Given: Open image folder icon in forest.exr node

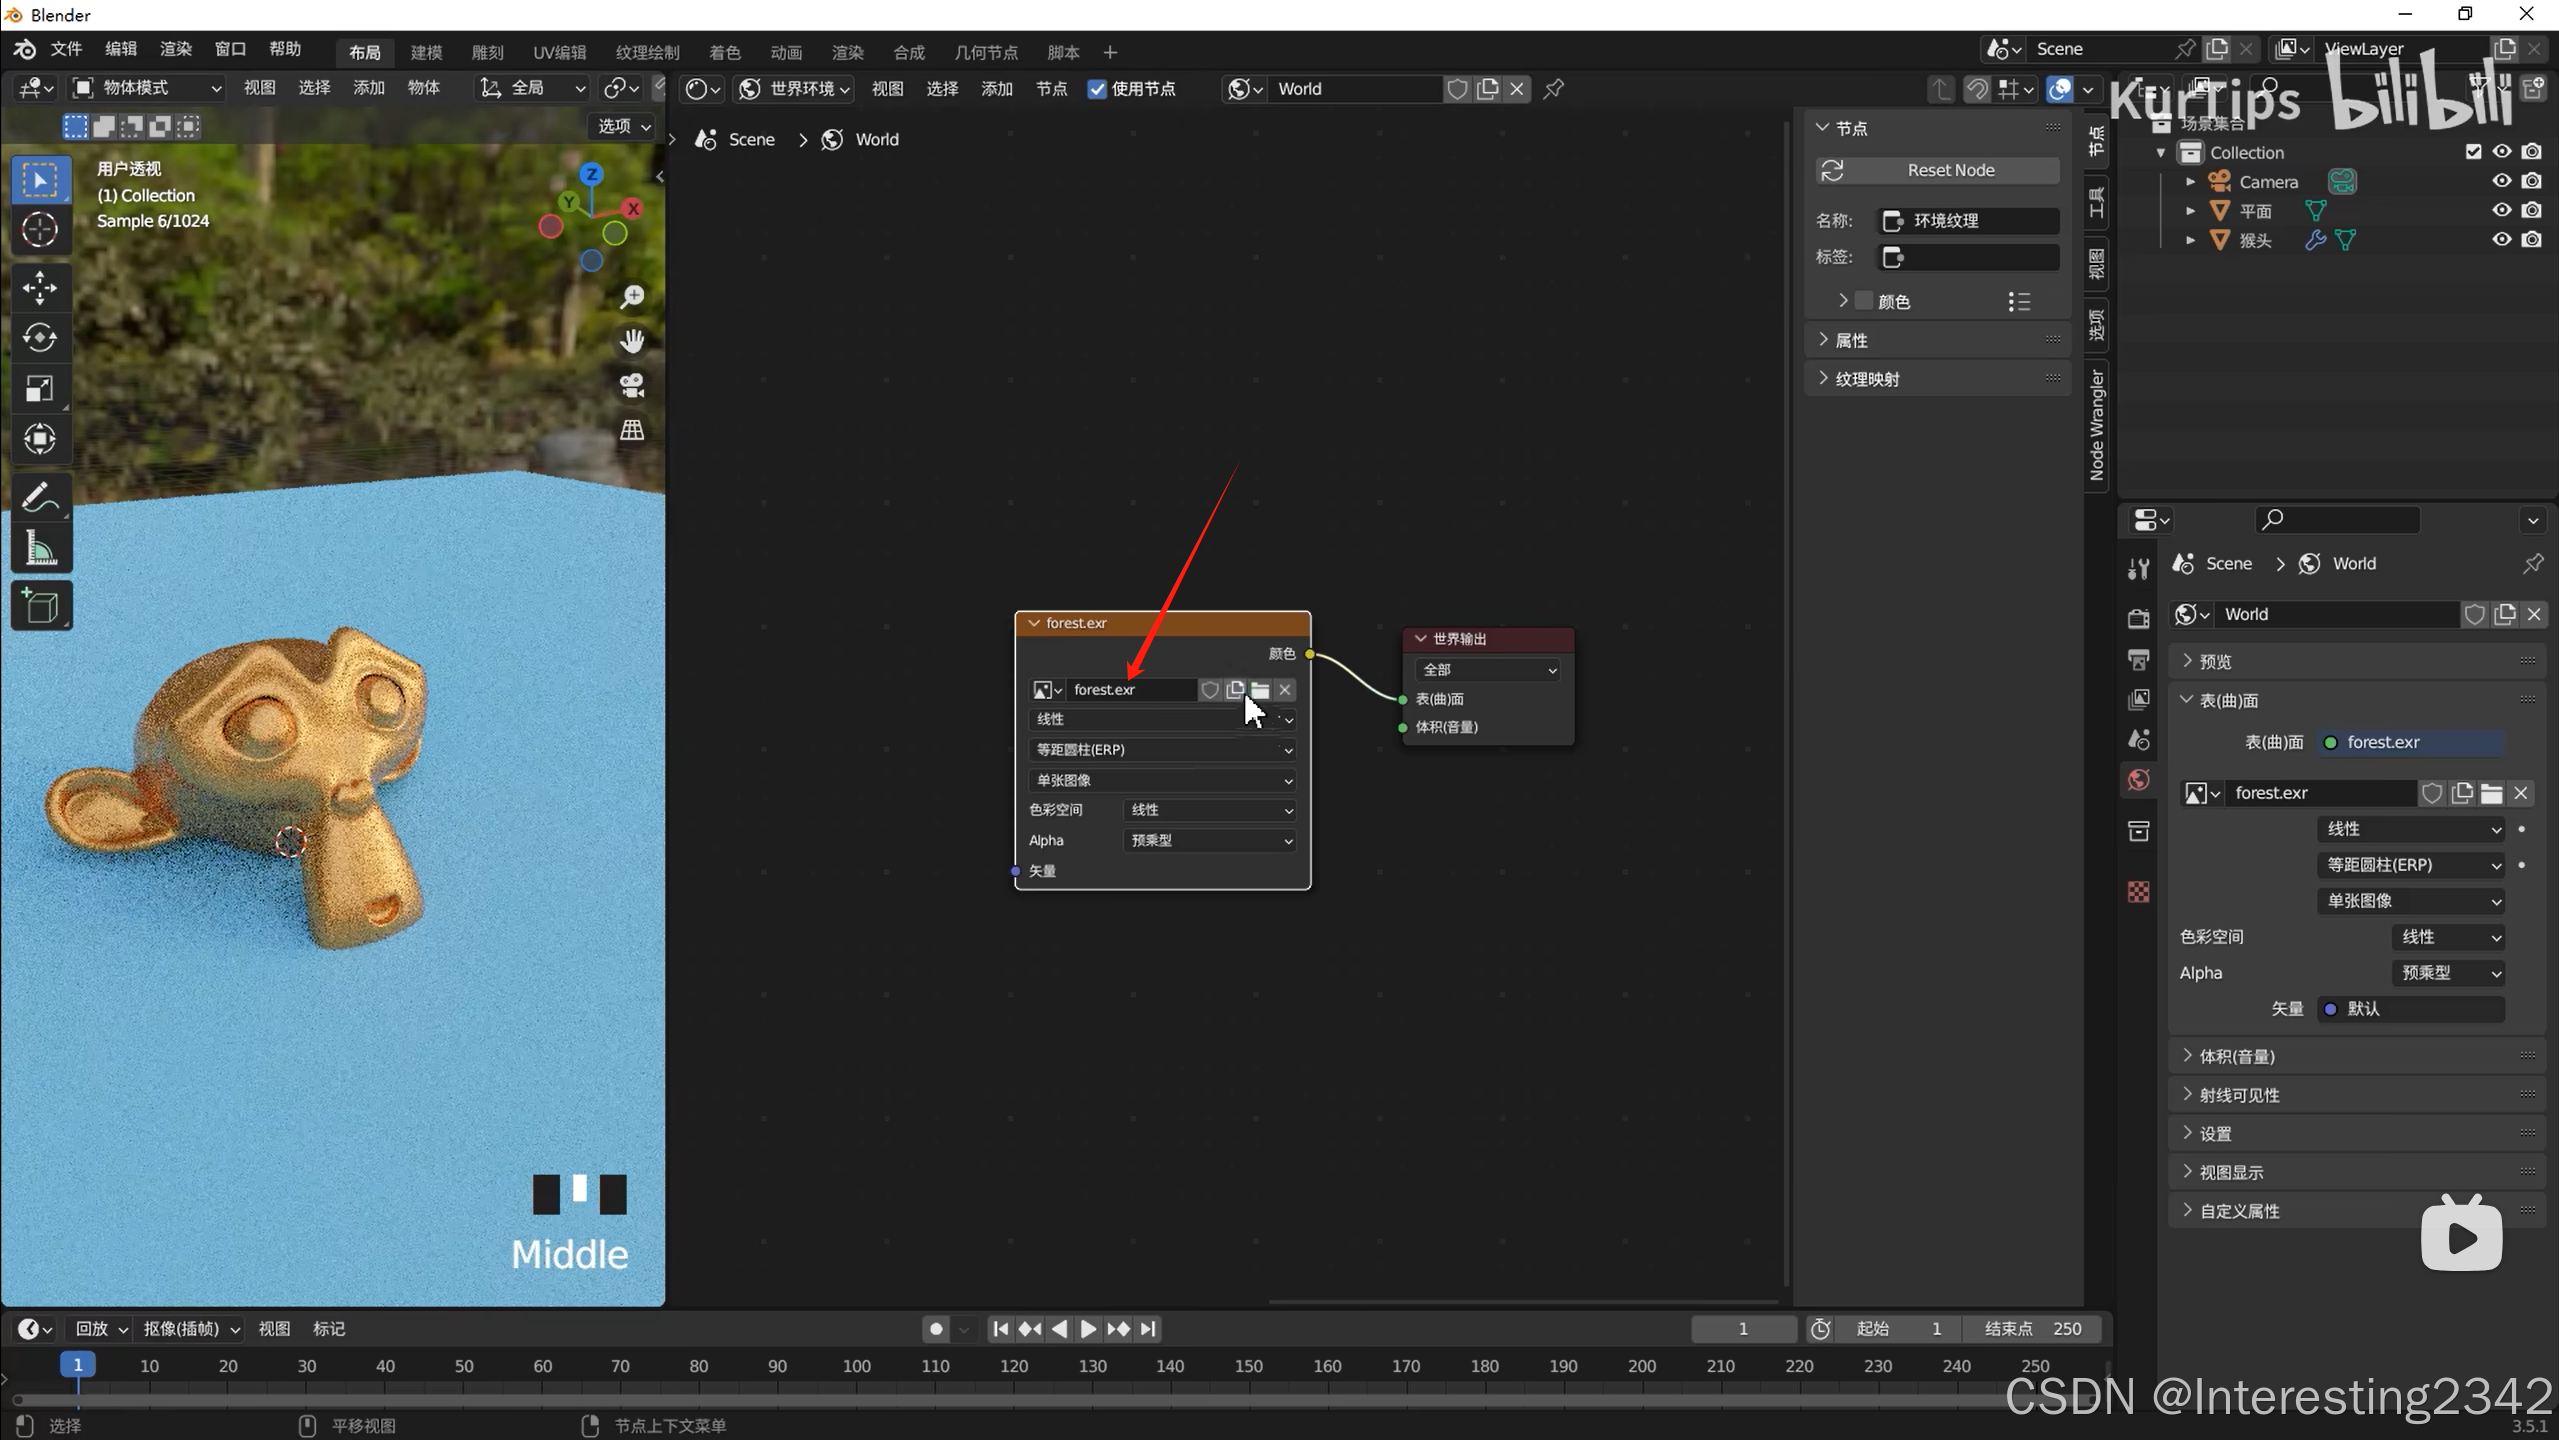Looking at the screenshot, I should point(1260,690).
